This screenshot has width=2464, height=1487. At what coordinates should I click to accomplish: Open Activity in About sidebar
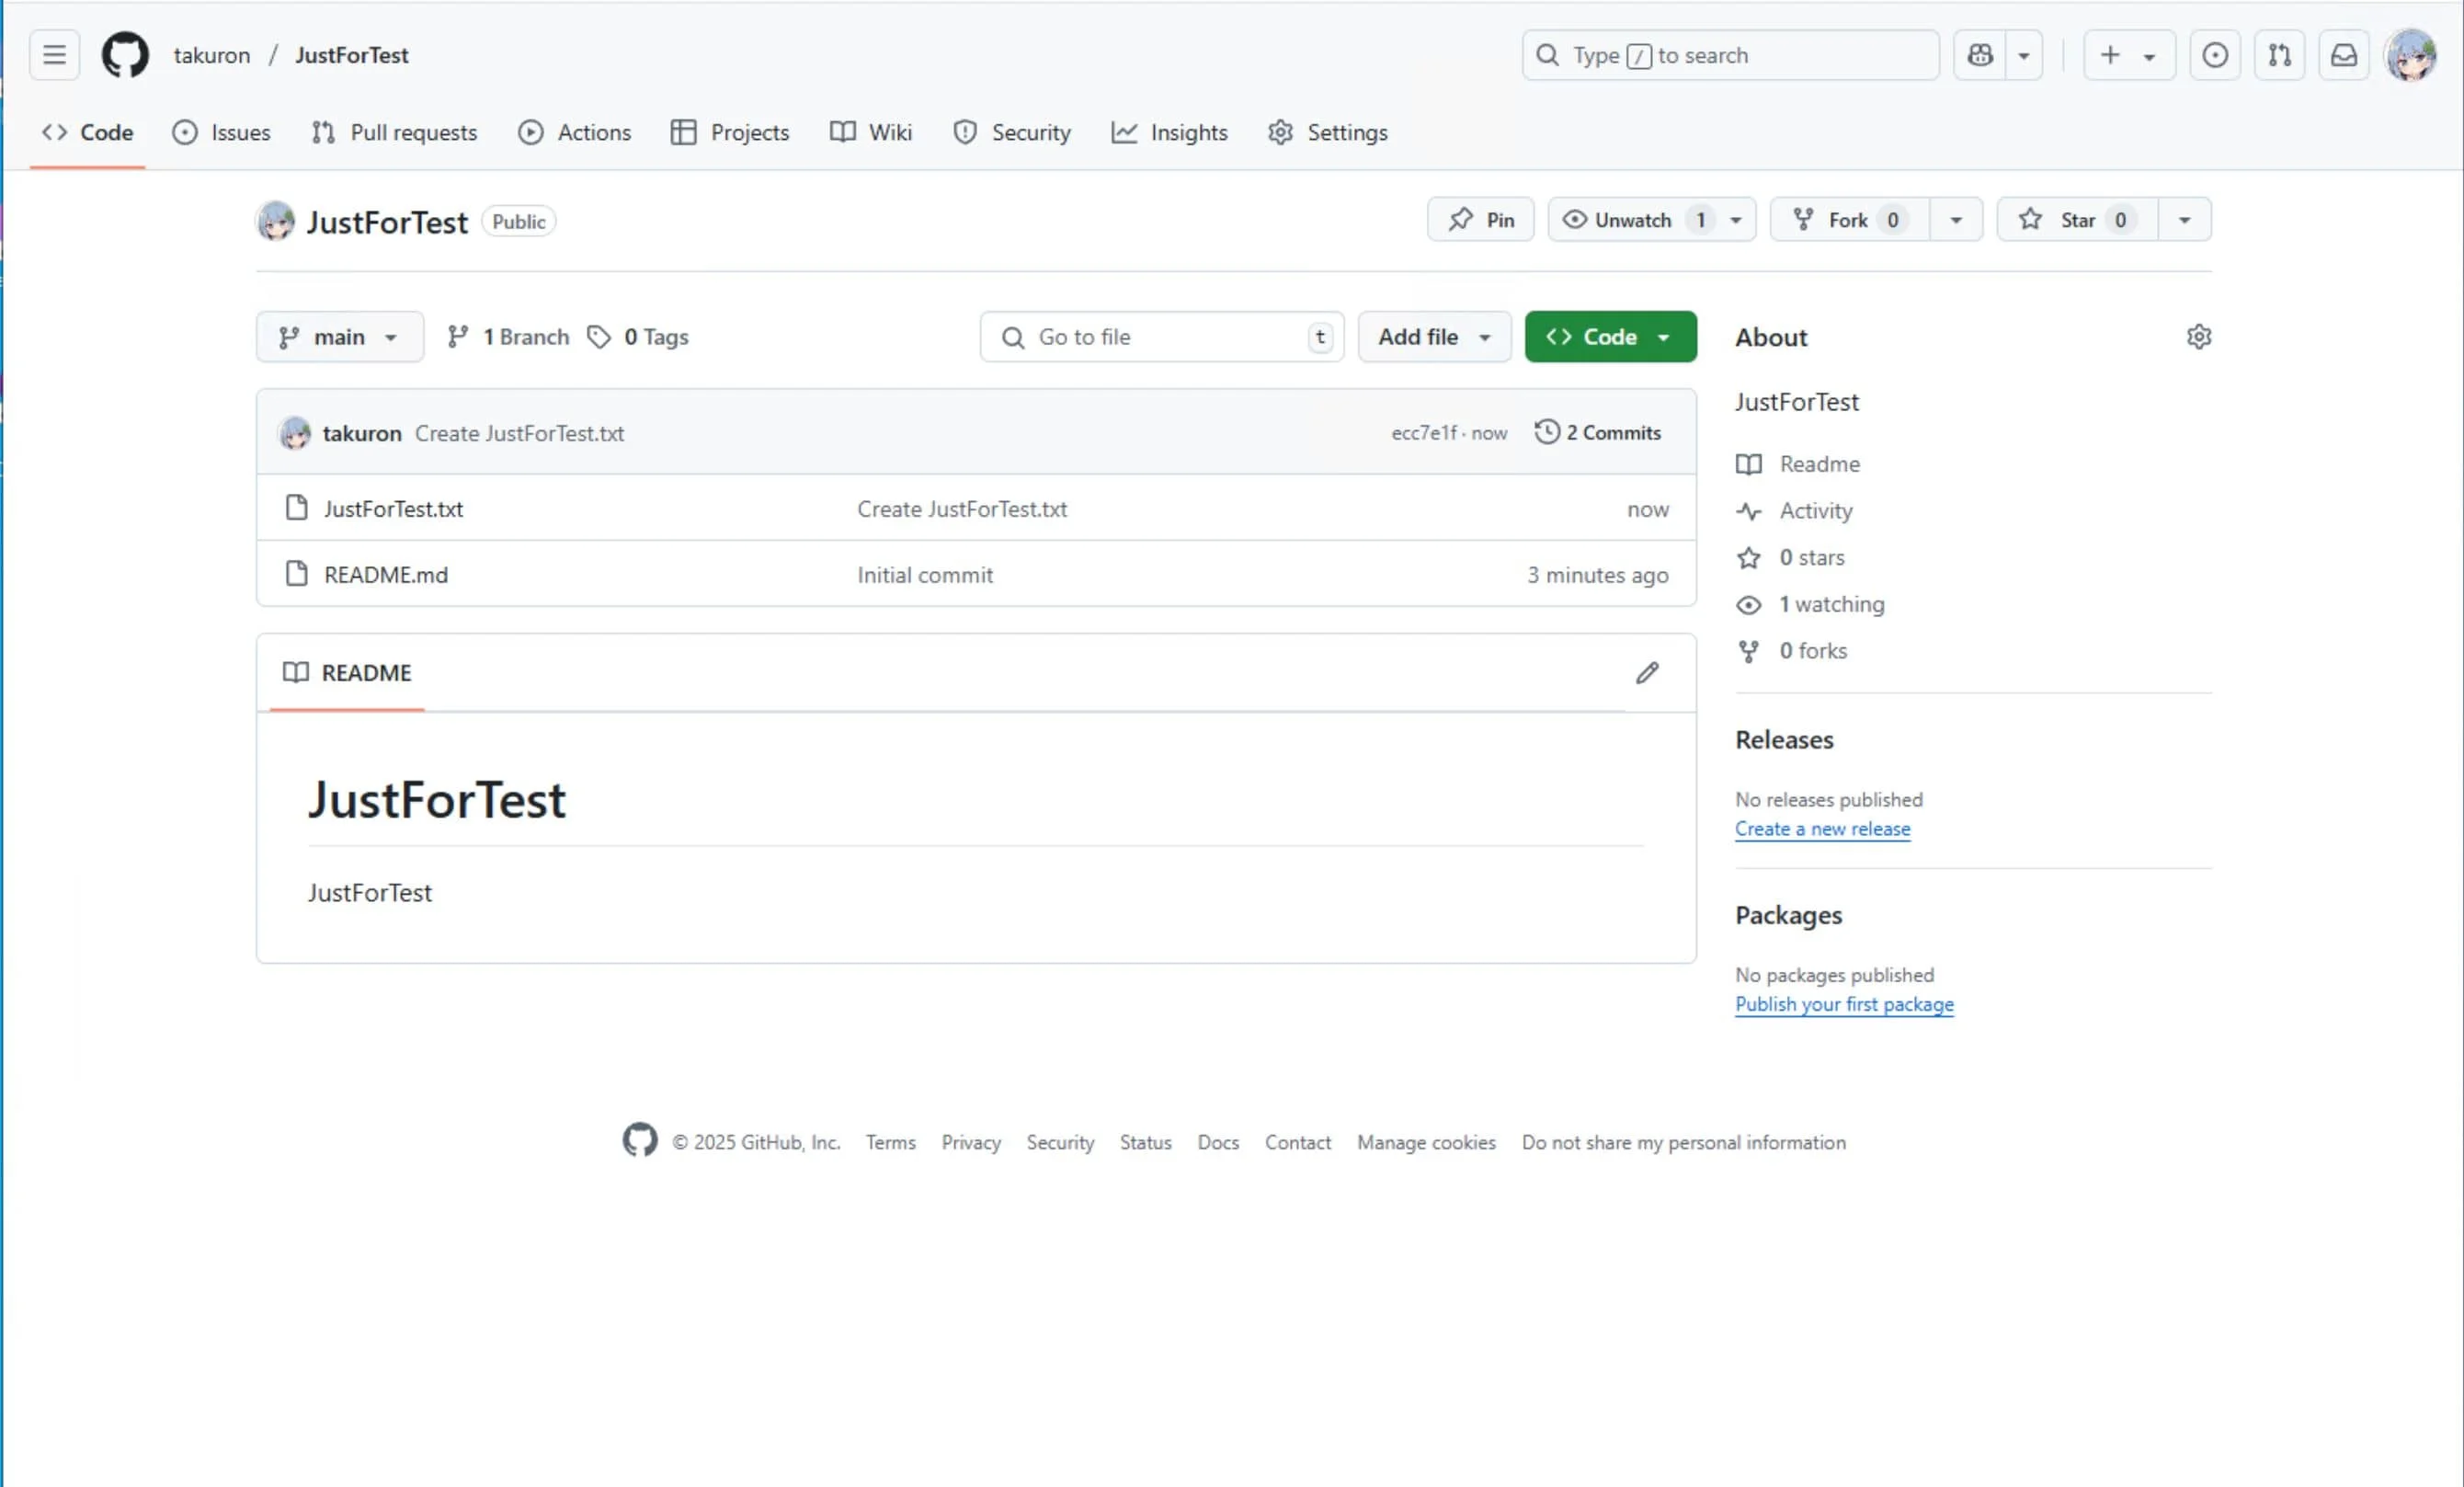pos(1794,511)
